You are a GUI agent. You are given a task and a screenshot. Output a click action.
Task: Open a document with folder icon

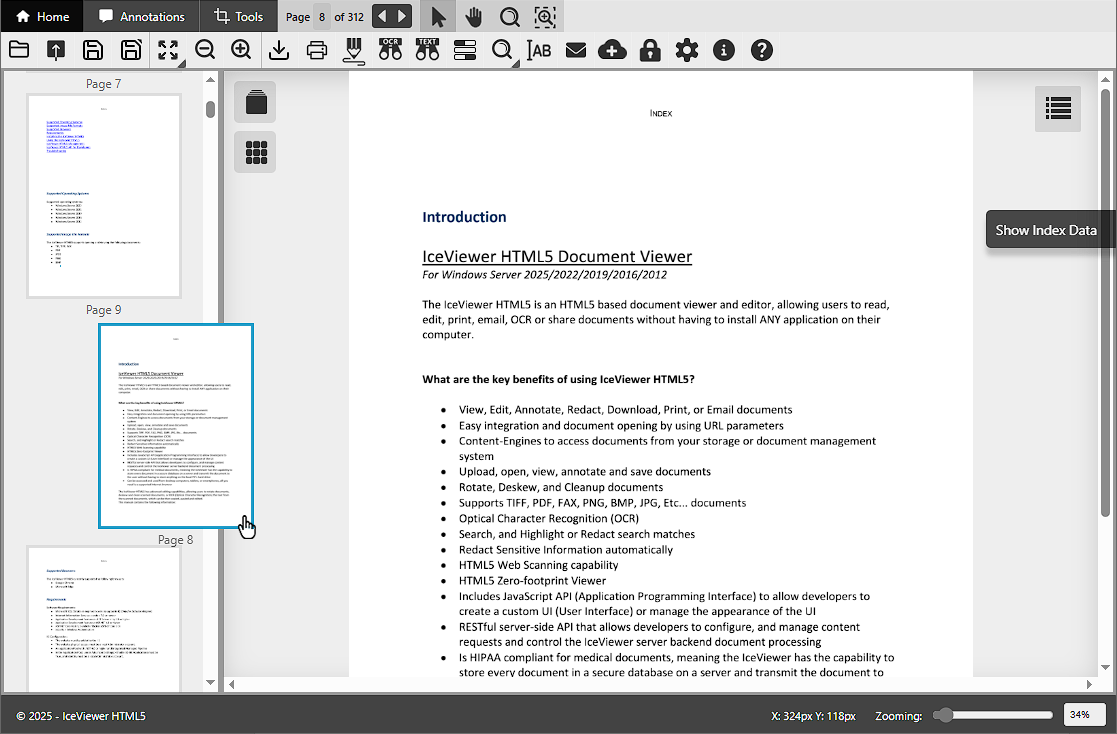(19, 50)
